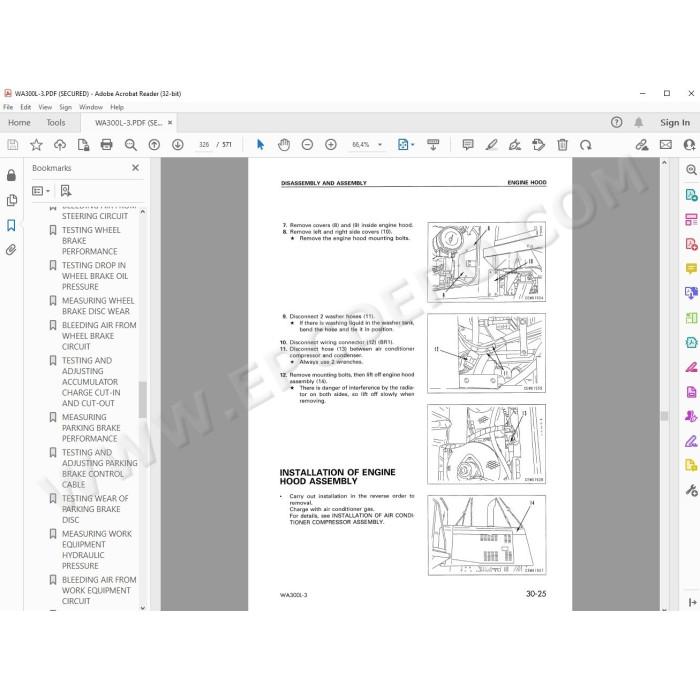The width and height of the screenshot is (700, 700).
Task: Open bookmark BLEEDING AIR FROM WHEEL BRAKE CIRCUIT
Action: coord(99,336)
